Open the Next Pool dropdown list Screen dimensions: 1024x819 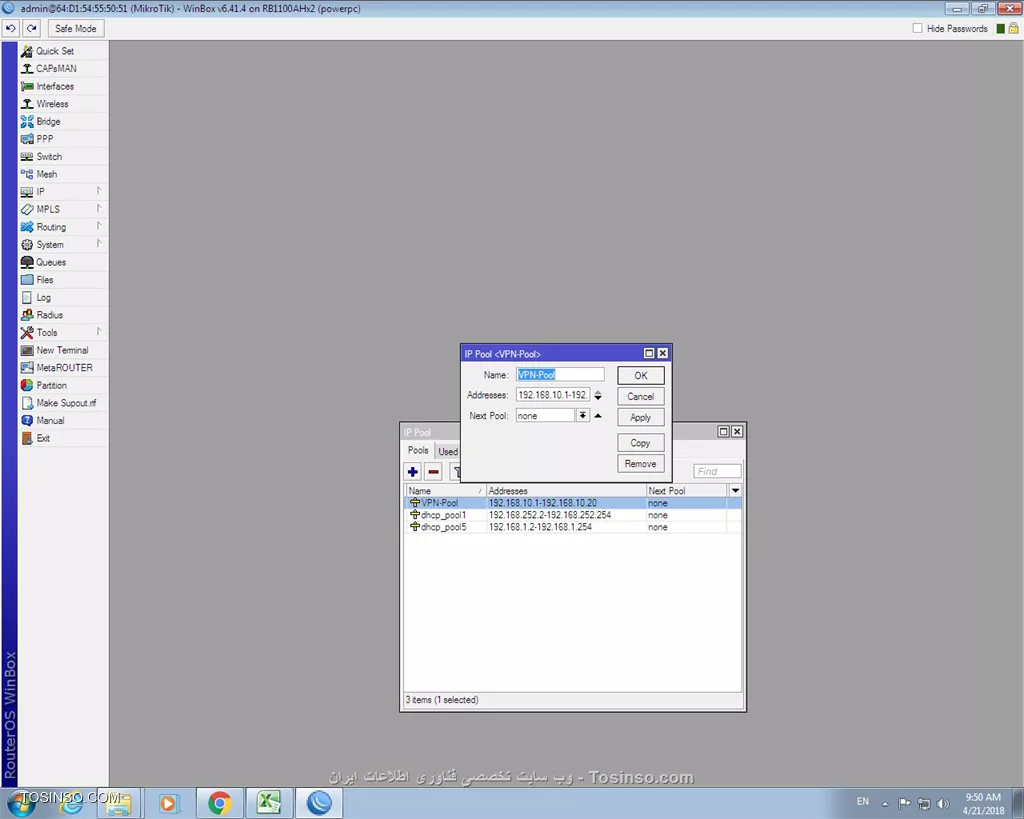pyautogui.click(x=583, y=415)
